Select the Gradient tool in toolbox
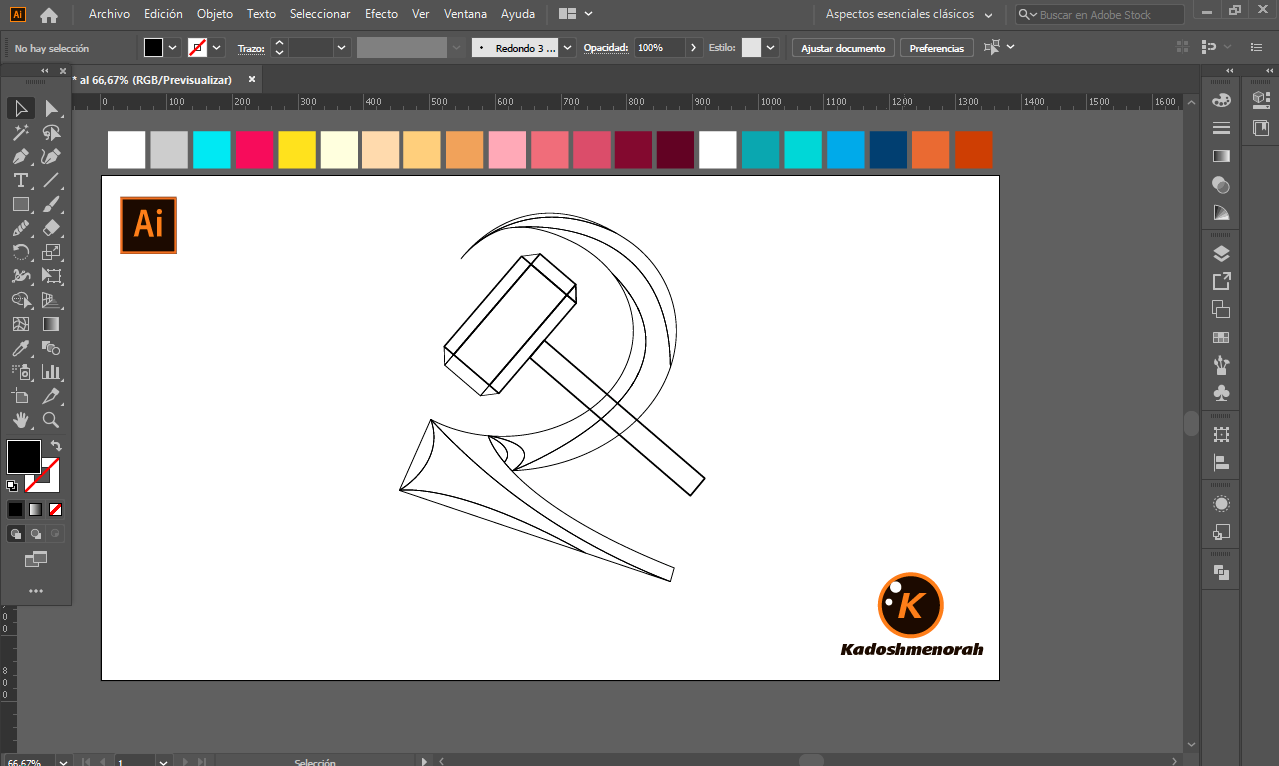This screenshot has width=1279, height=766. 52,324
